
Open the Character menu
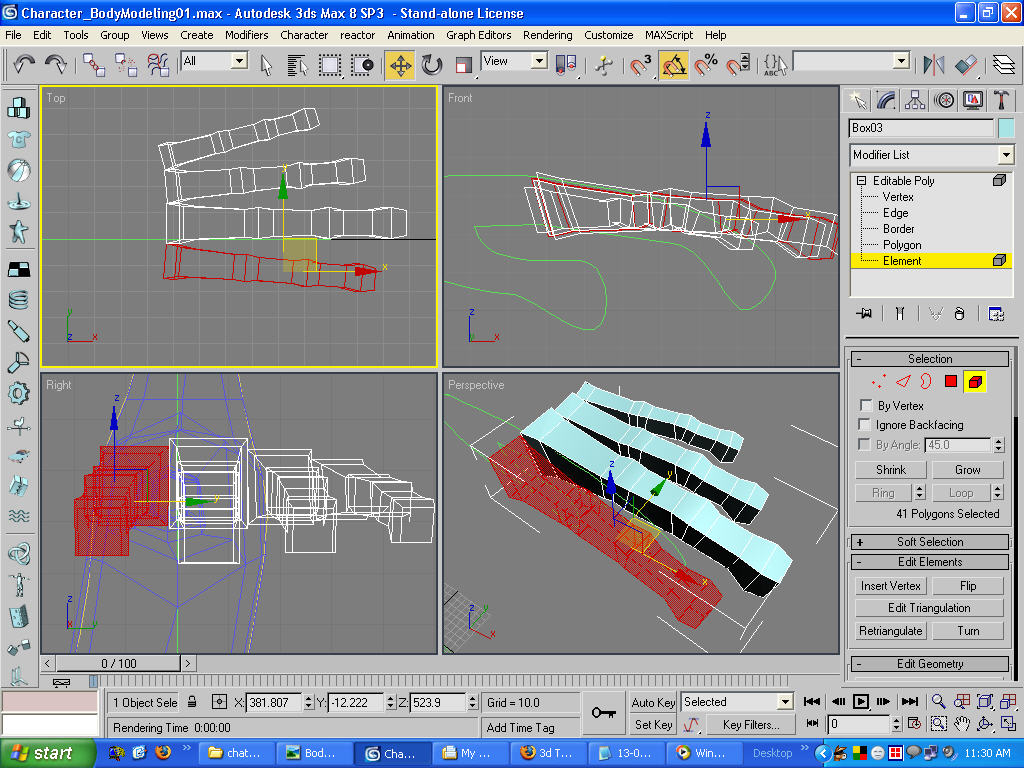click(x=304, y=35)
